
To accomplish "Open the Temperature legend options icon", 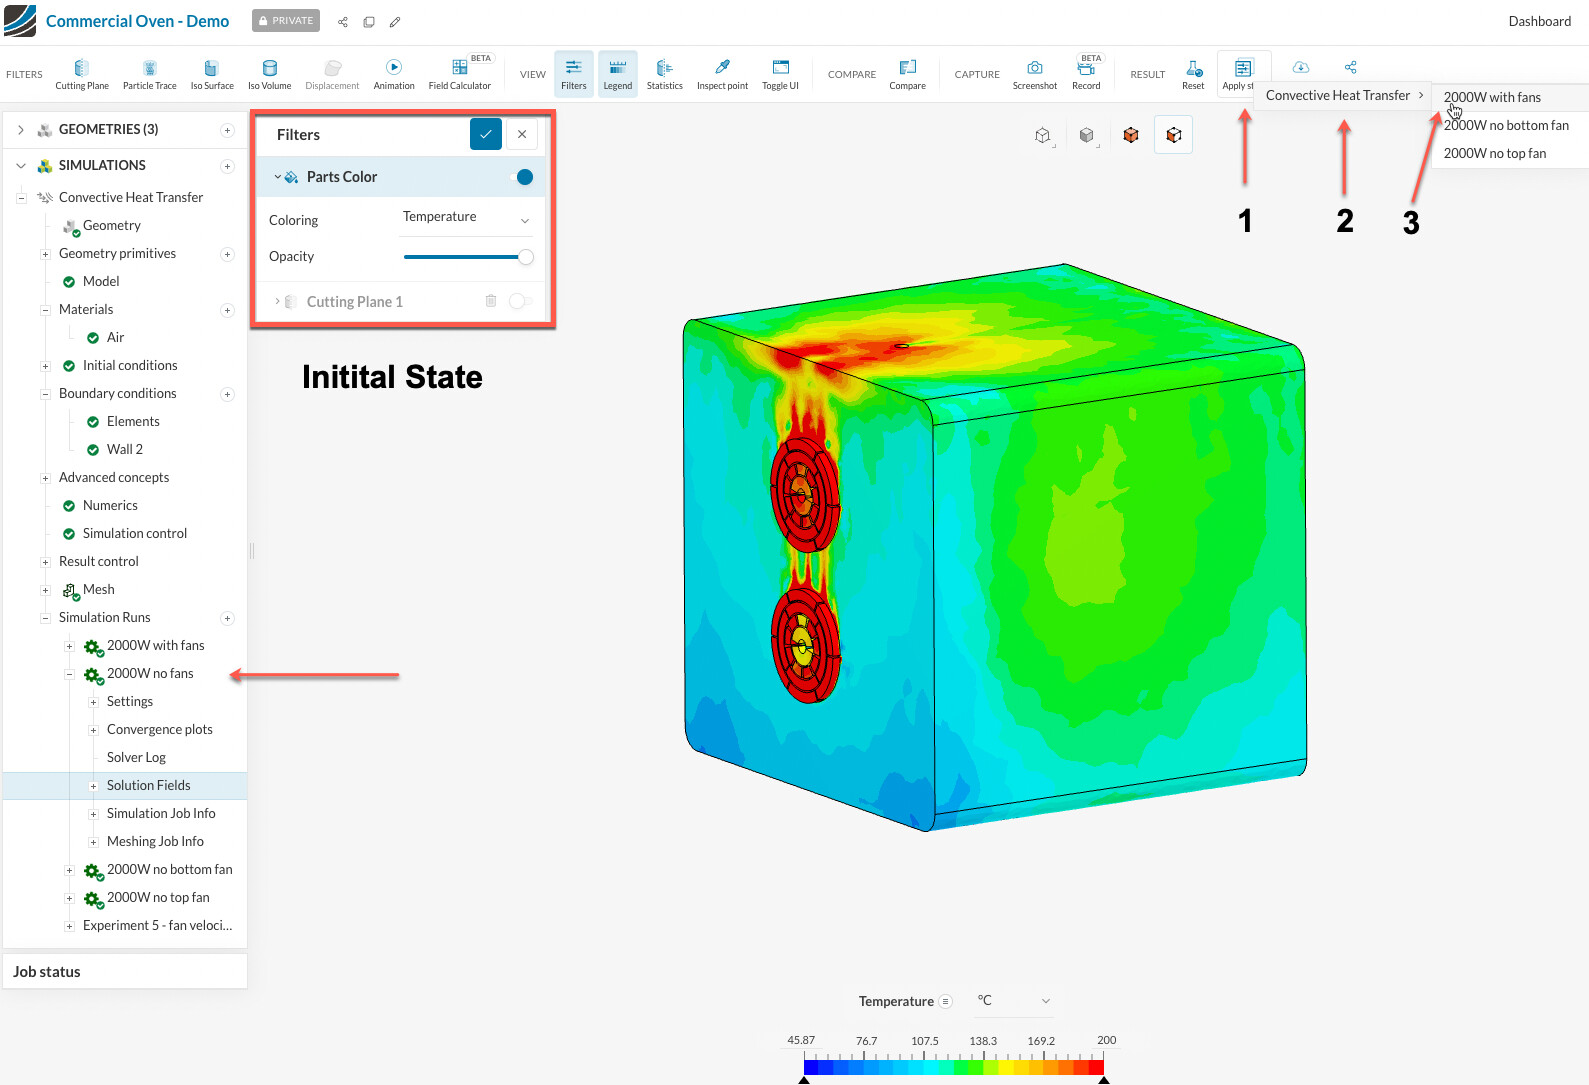I will [946, 1001].
